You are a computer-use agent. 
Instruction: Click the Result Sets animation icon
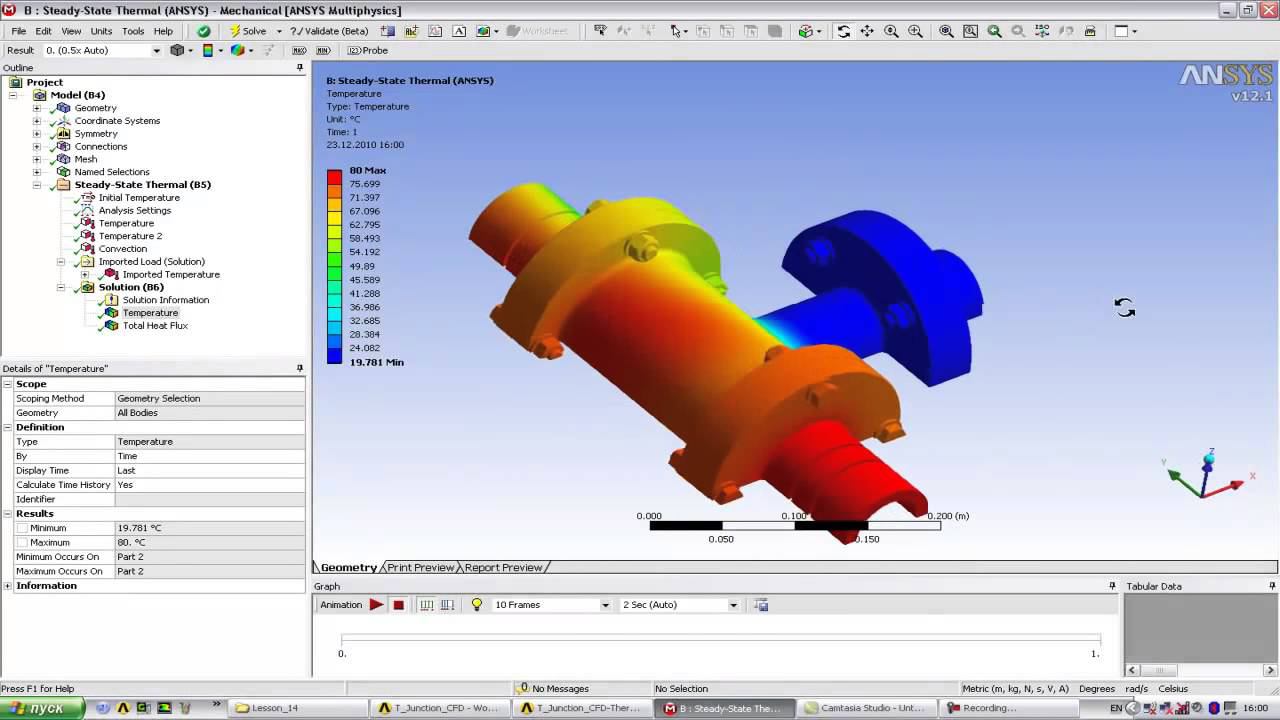[x=447, y=605]
